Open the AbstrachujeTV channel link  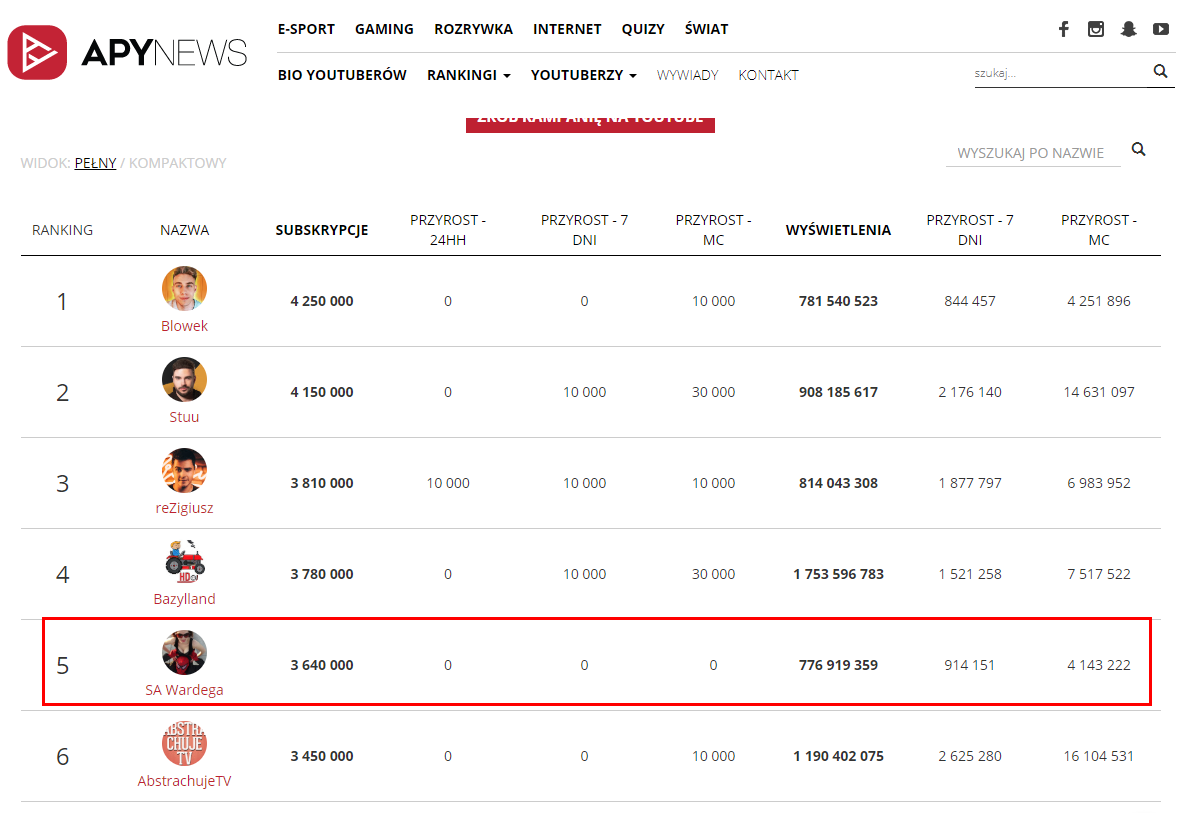tap(184, 780)
